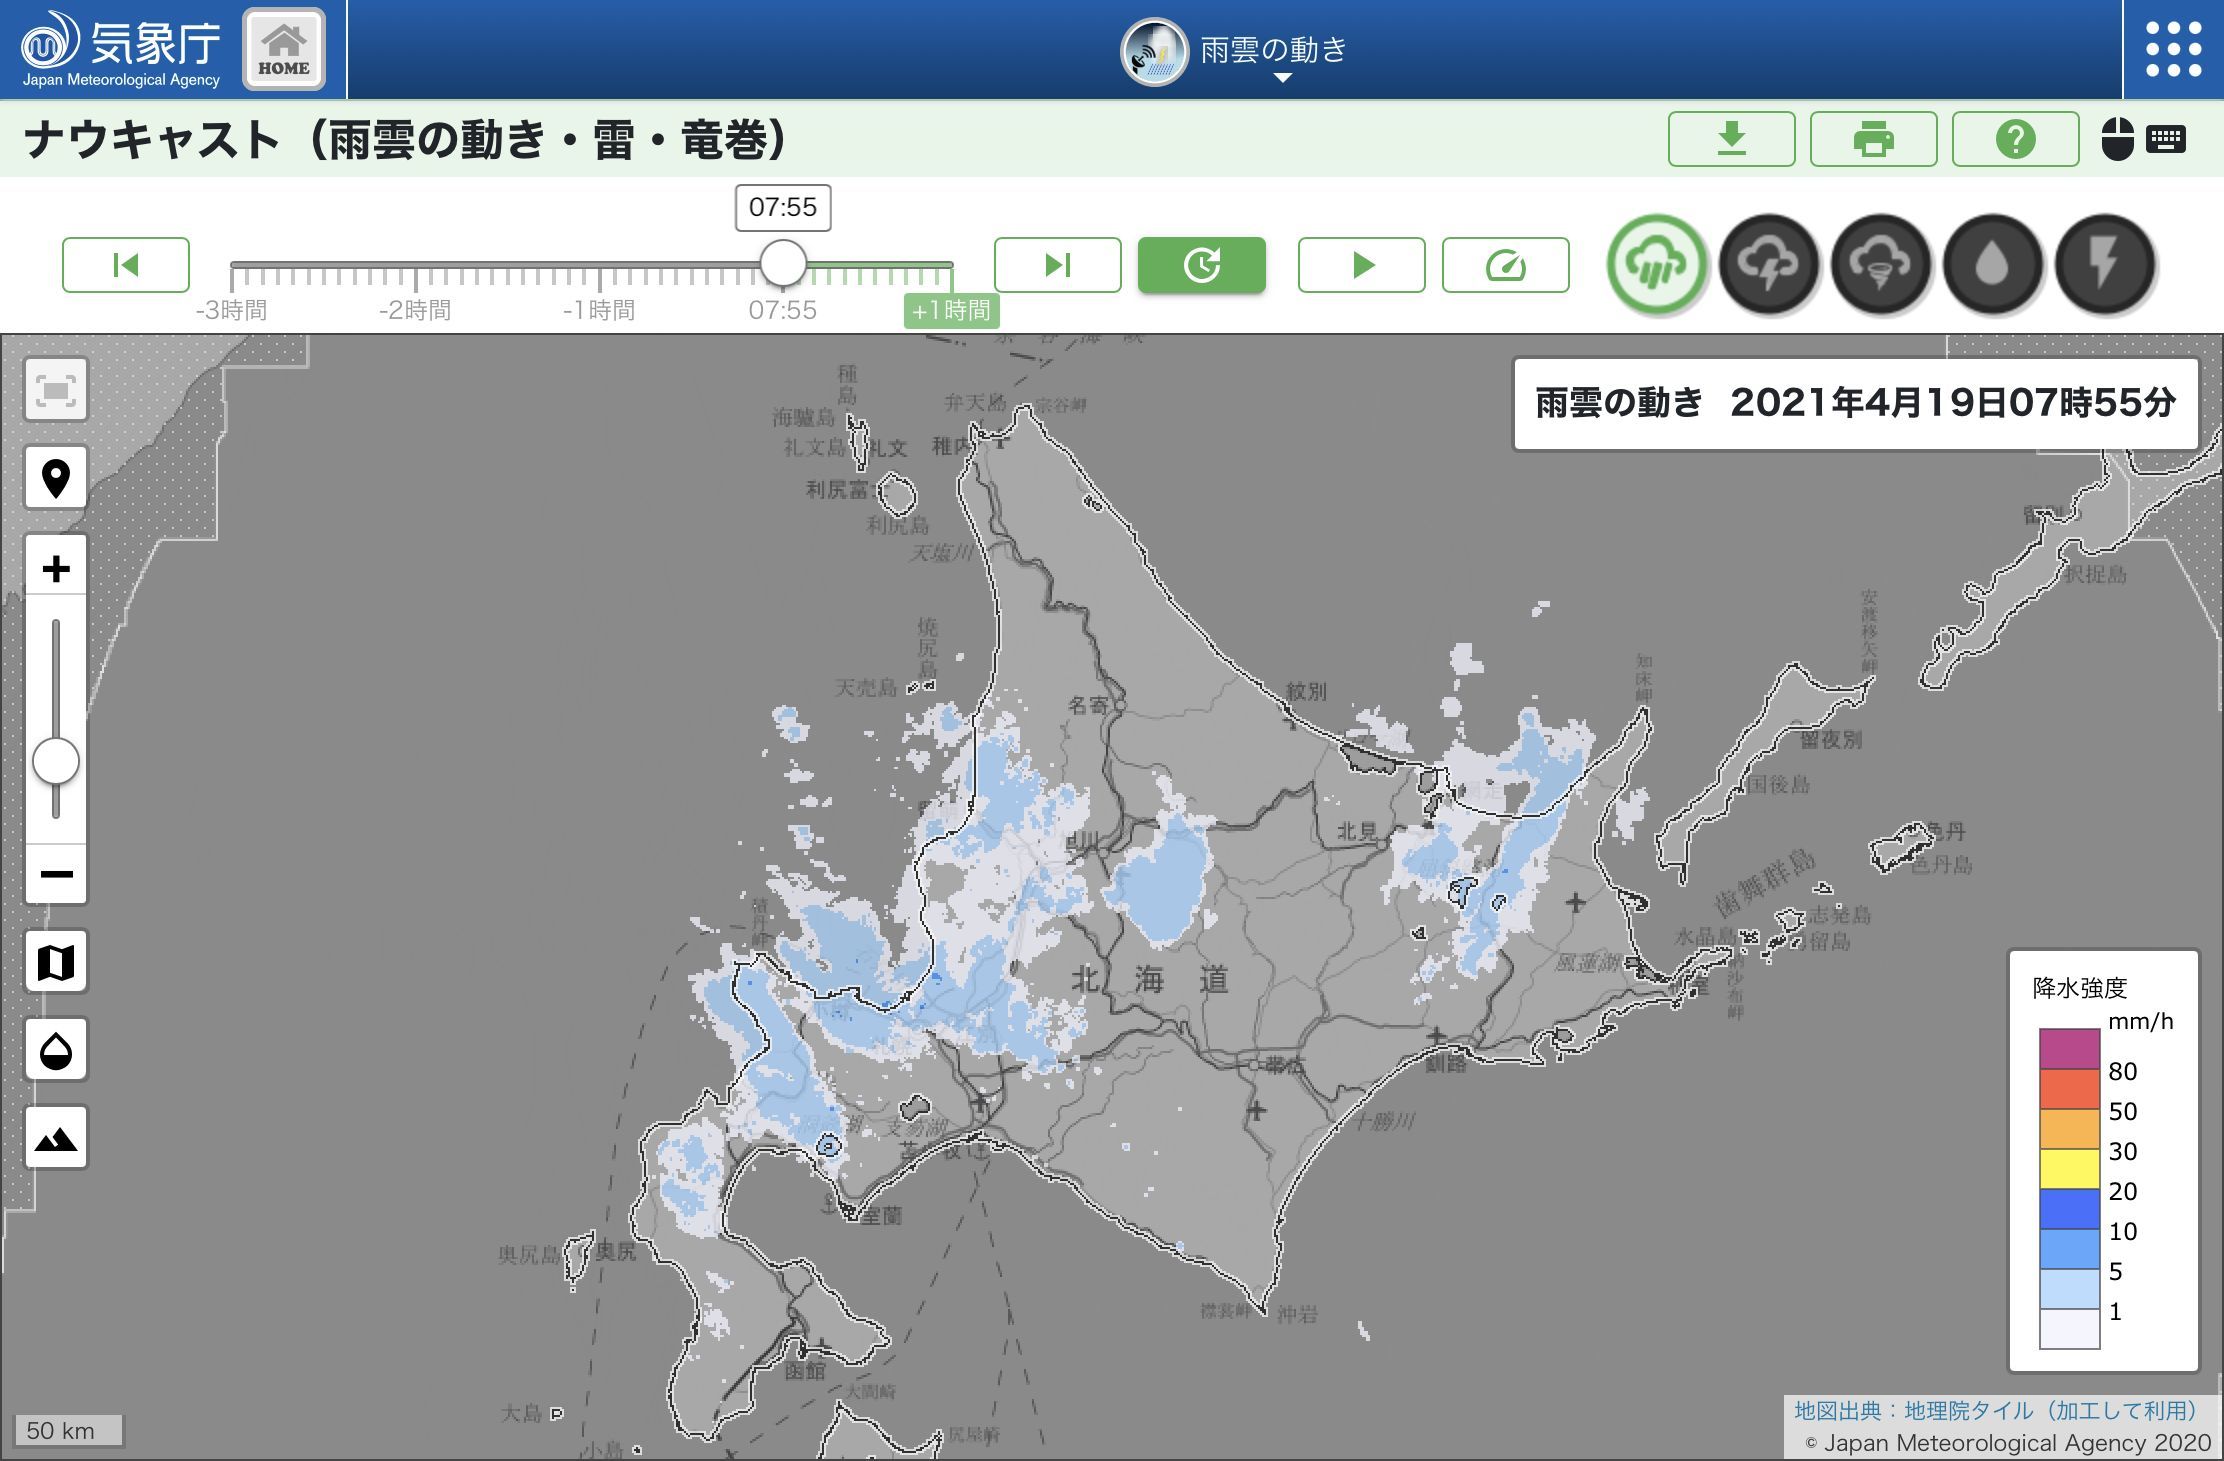Click the -1時間 mark on the timeline
The image size is (2224, 1461).
click(x=599, y=310)
